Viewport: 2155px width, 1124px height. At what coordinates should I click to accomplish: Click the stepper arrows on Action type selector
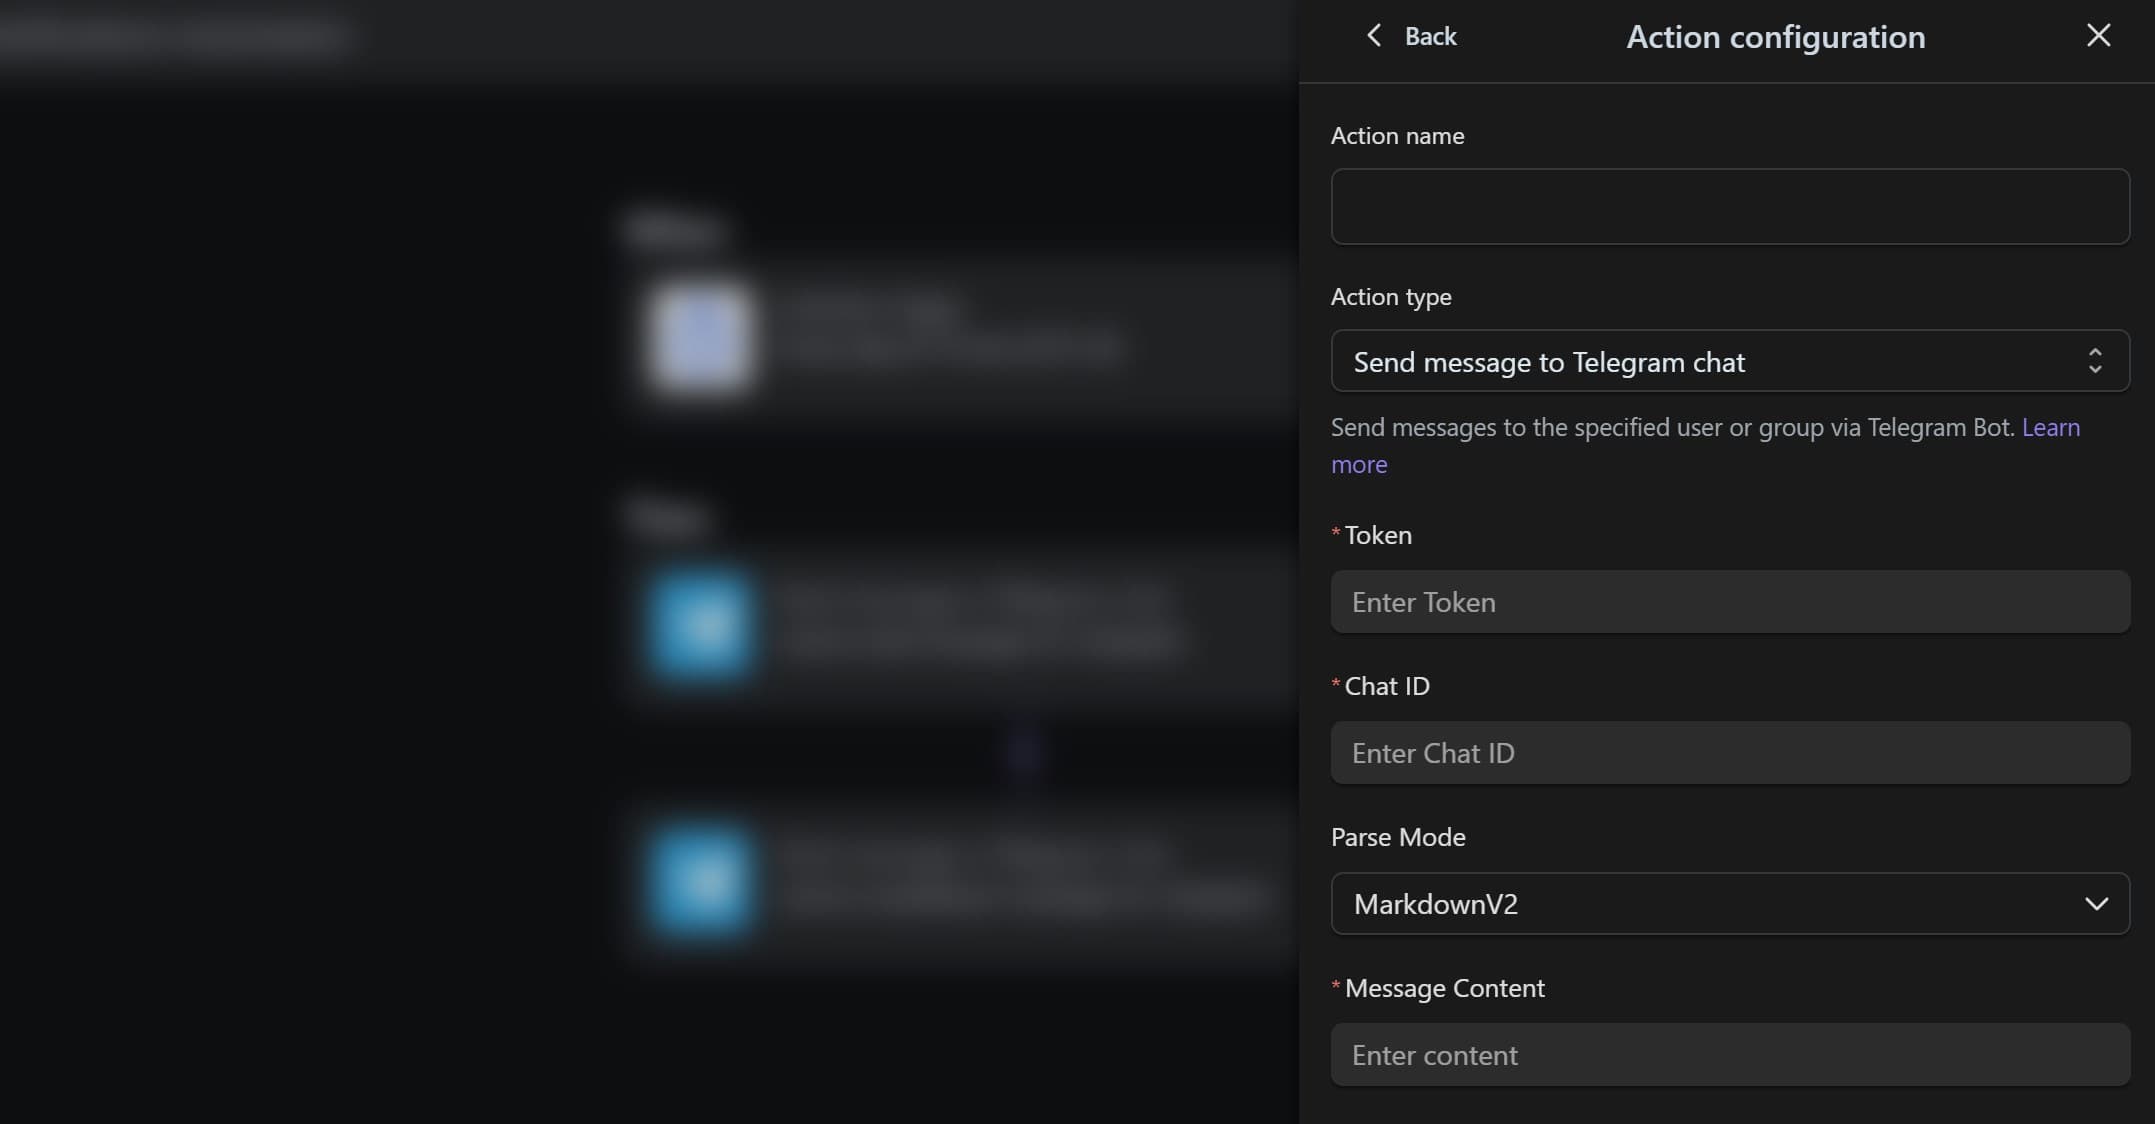[x=2096, y=361]
